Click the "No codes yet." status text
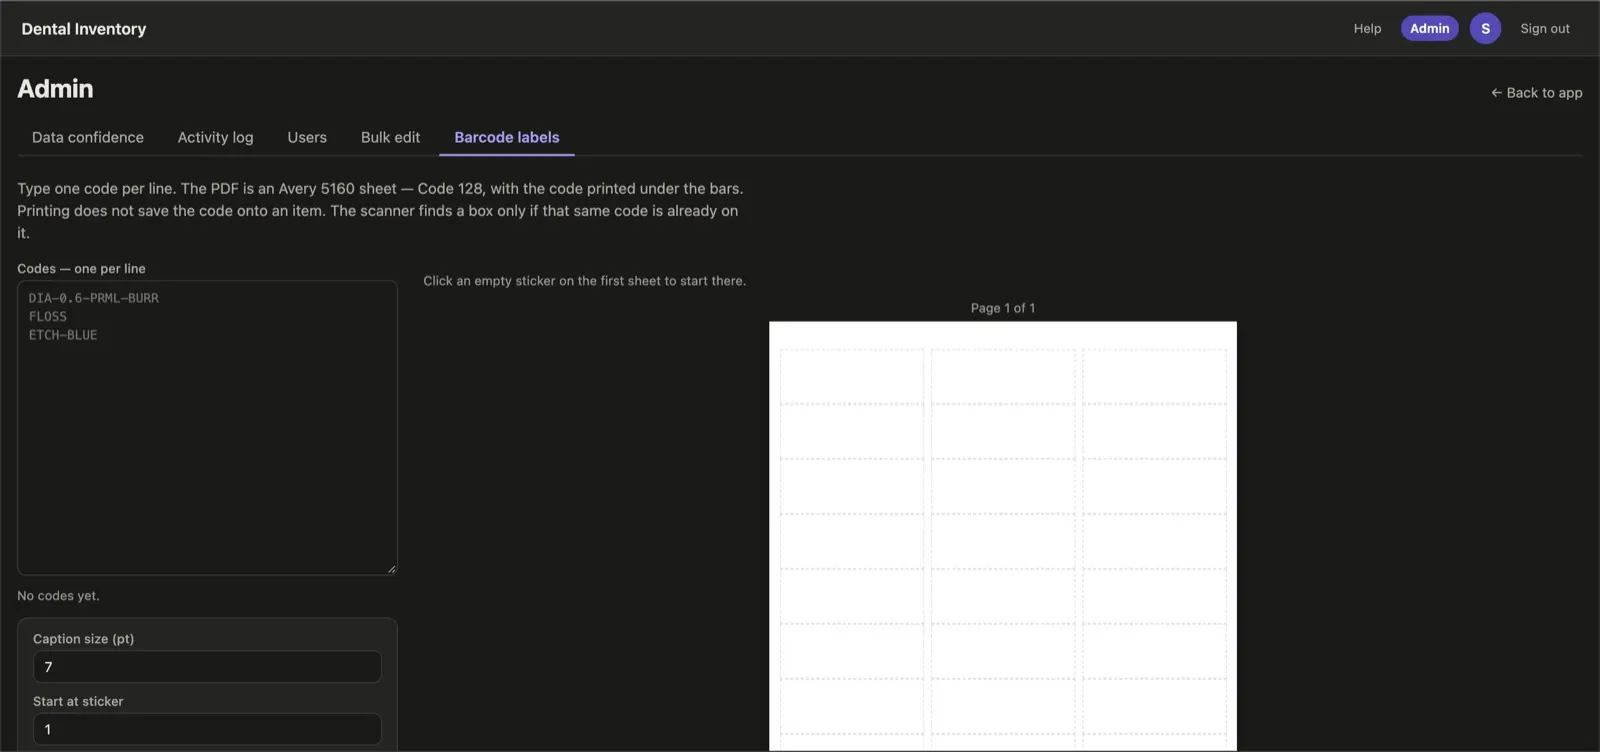This screenshot has height=752, width=1600. 58,596
